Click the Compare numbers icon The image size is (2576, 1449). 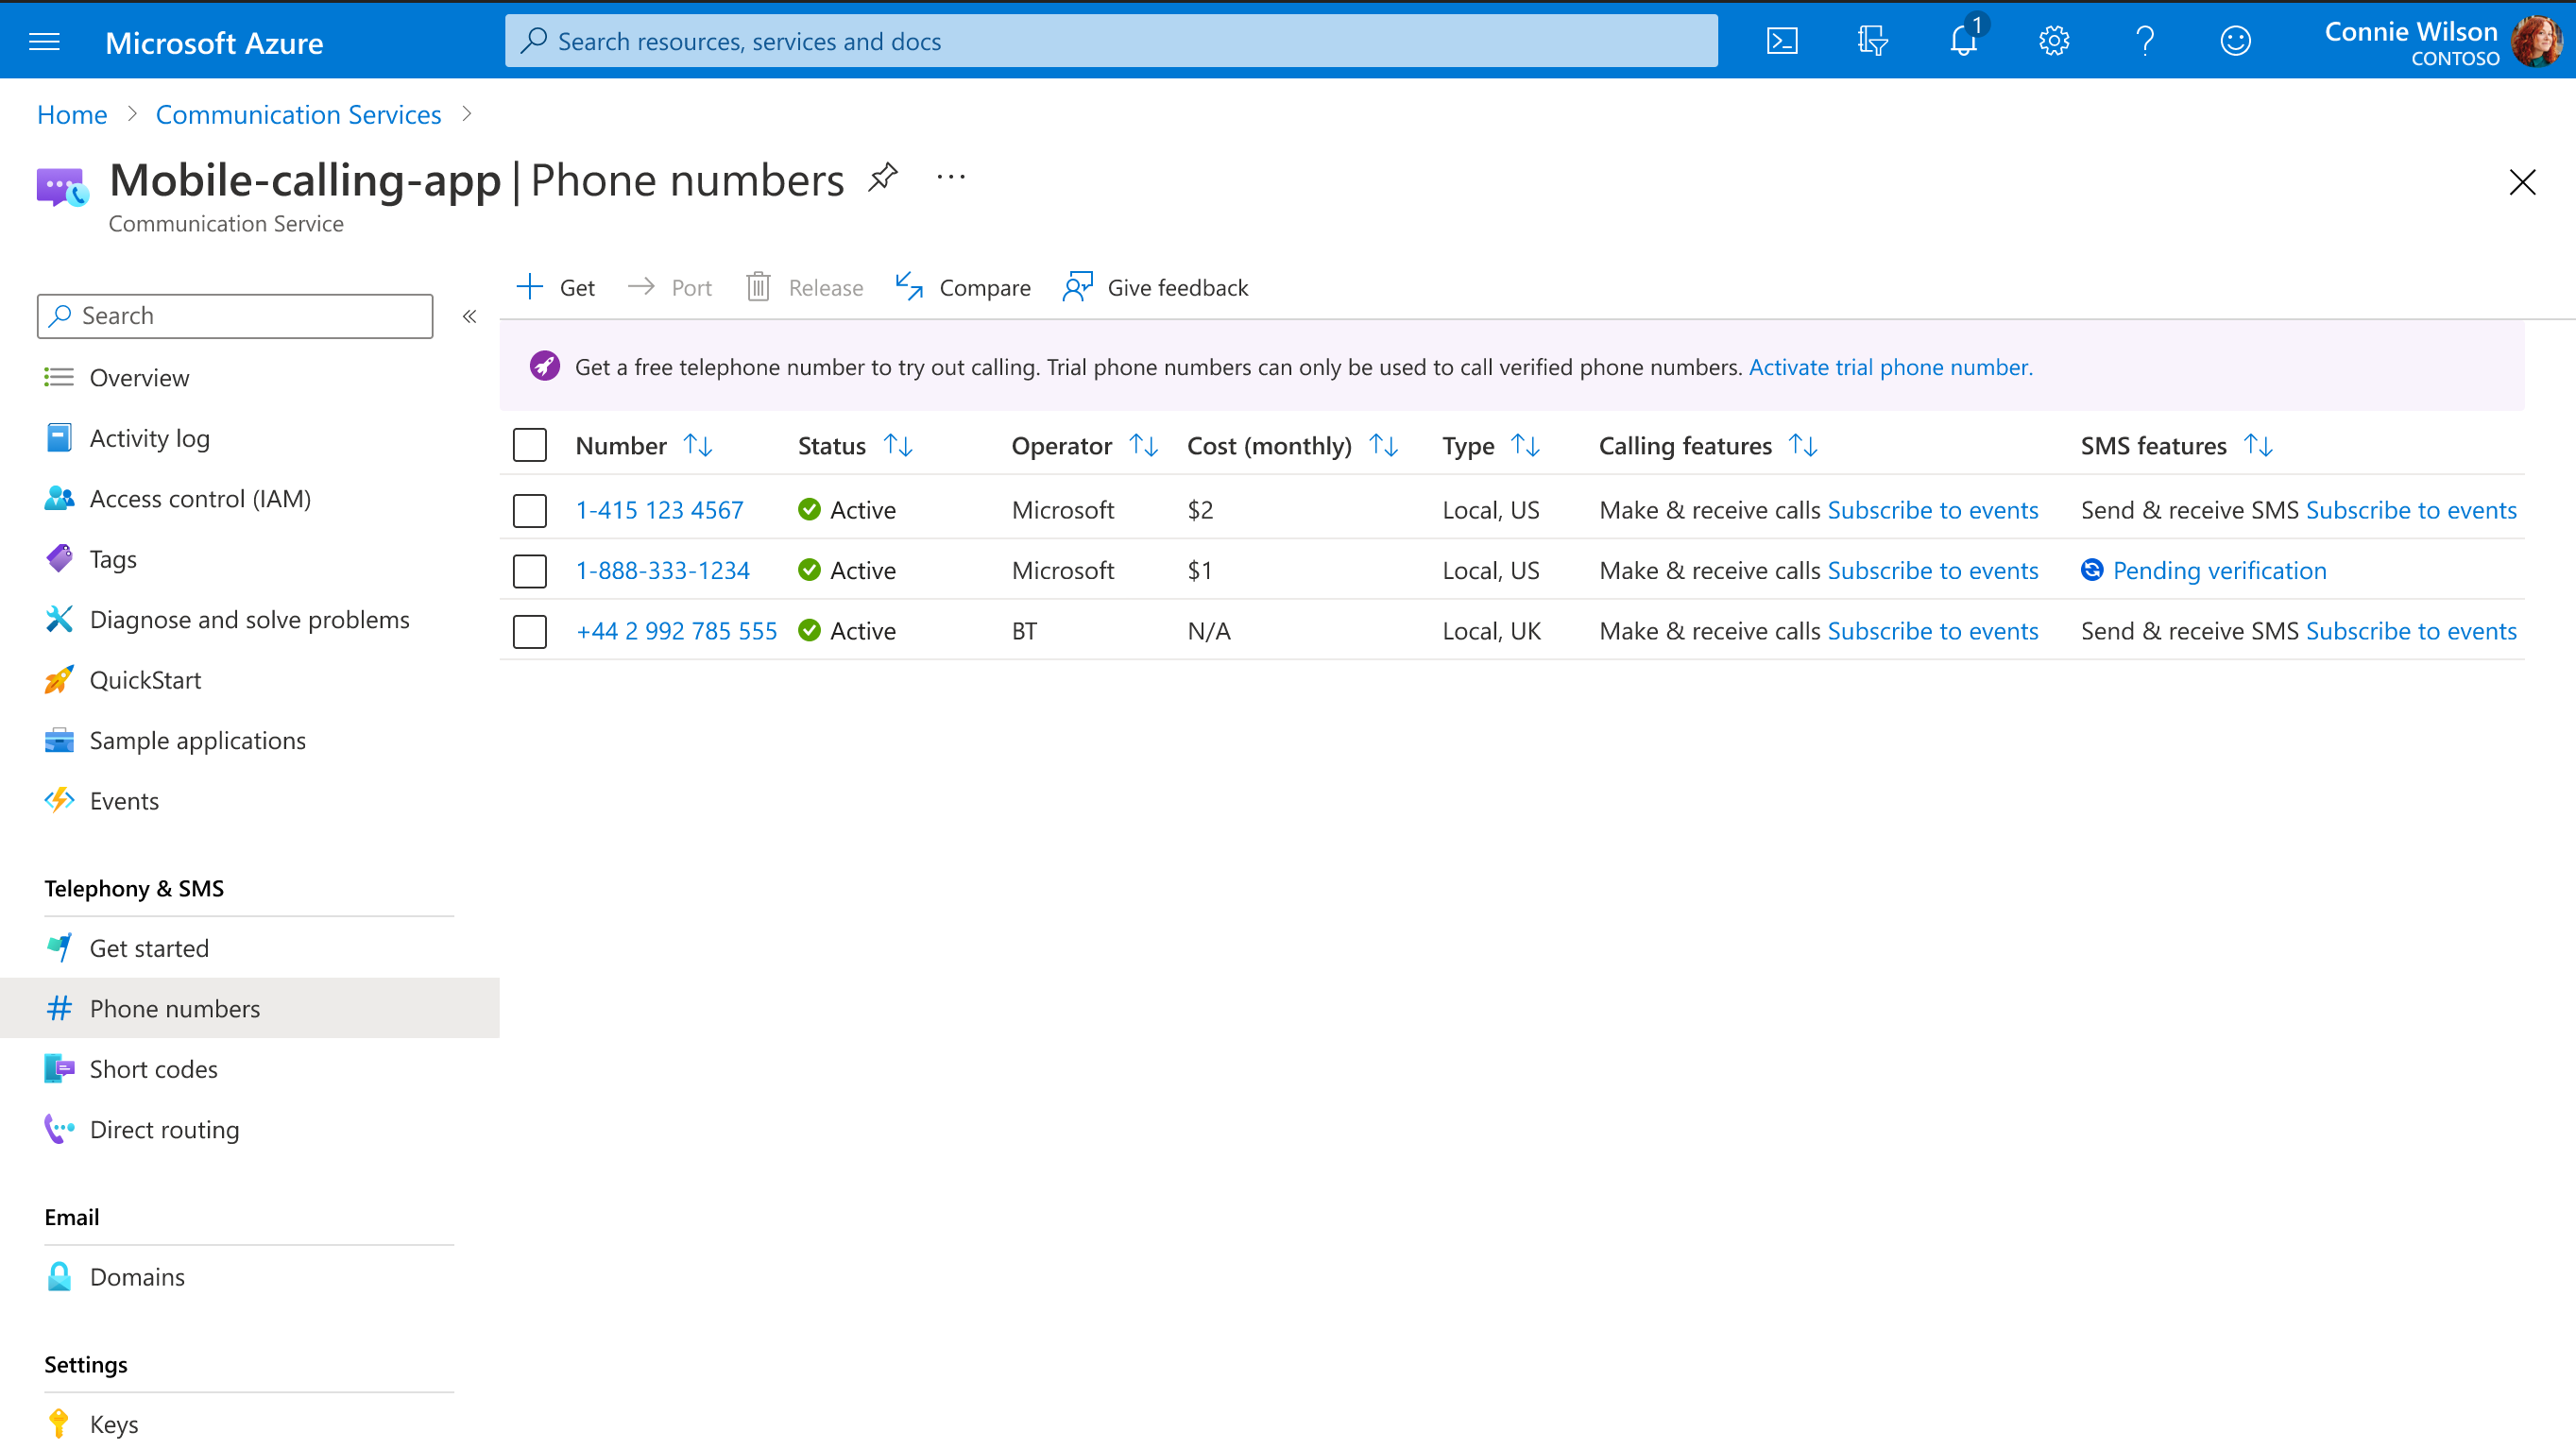point(910,286)
